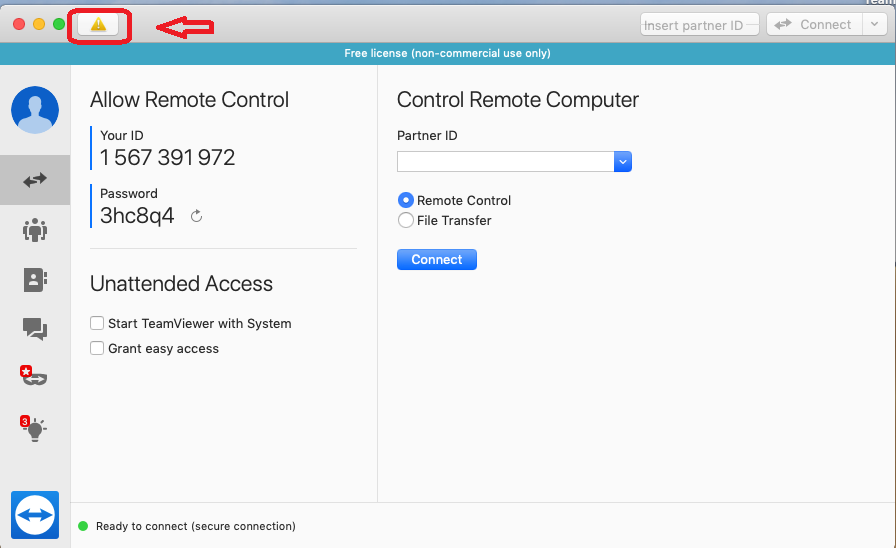
Task: Click the Insert partner ID toolbar field
Action: tap(699, 25)
